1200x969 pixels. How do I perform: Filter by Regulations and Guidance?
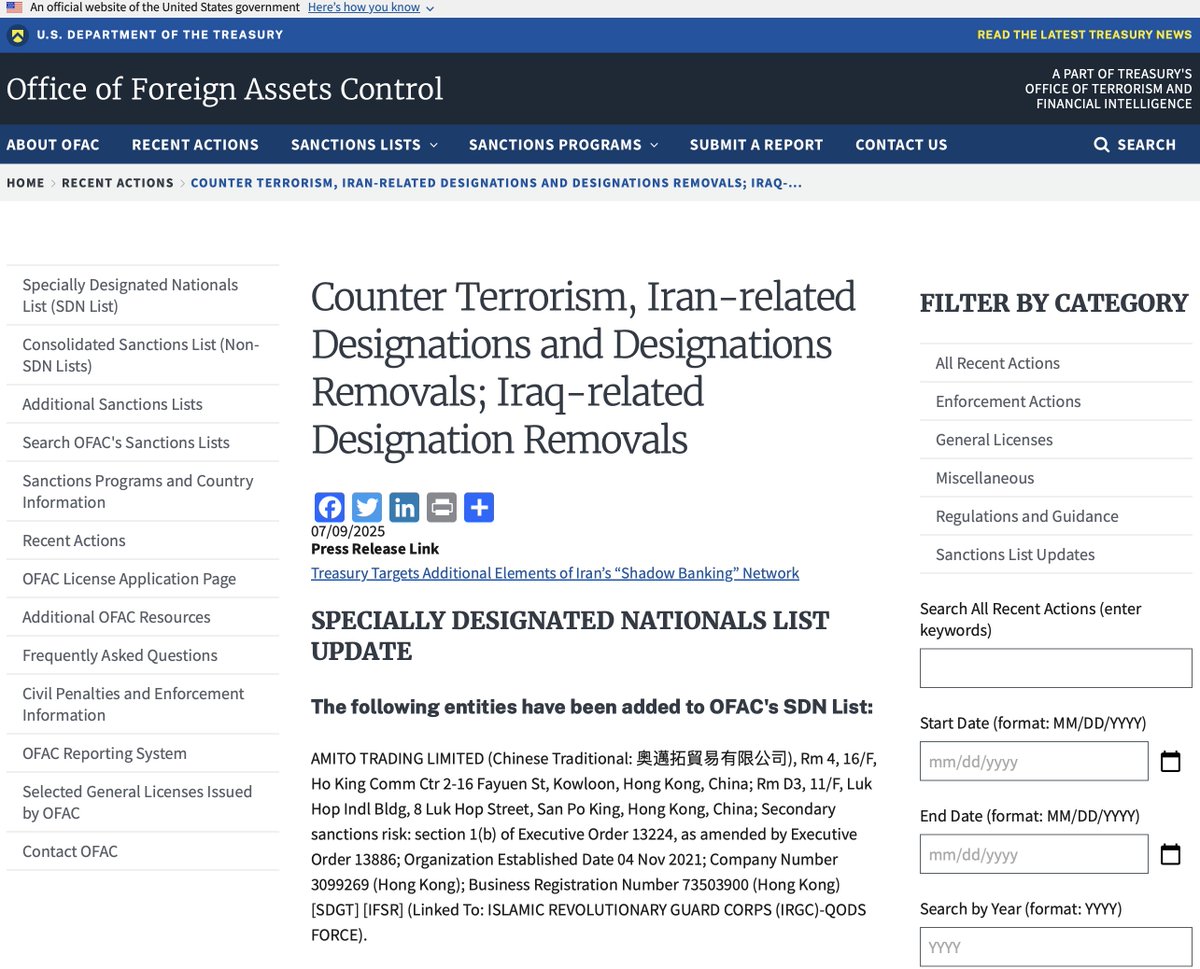1055,516
